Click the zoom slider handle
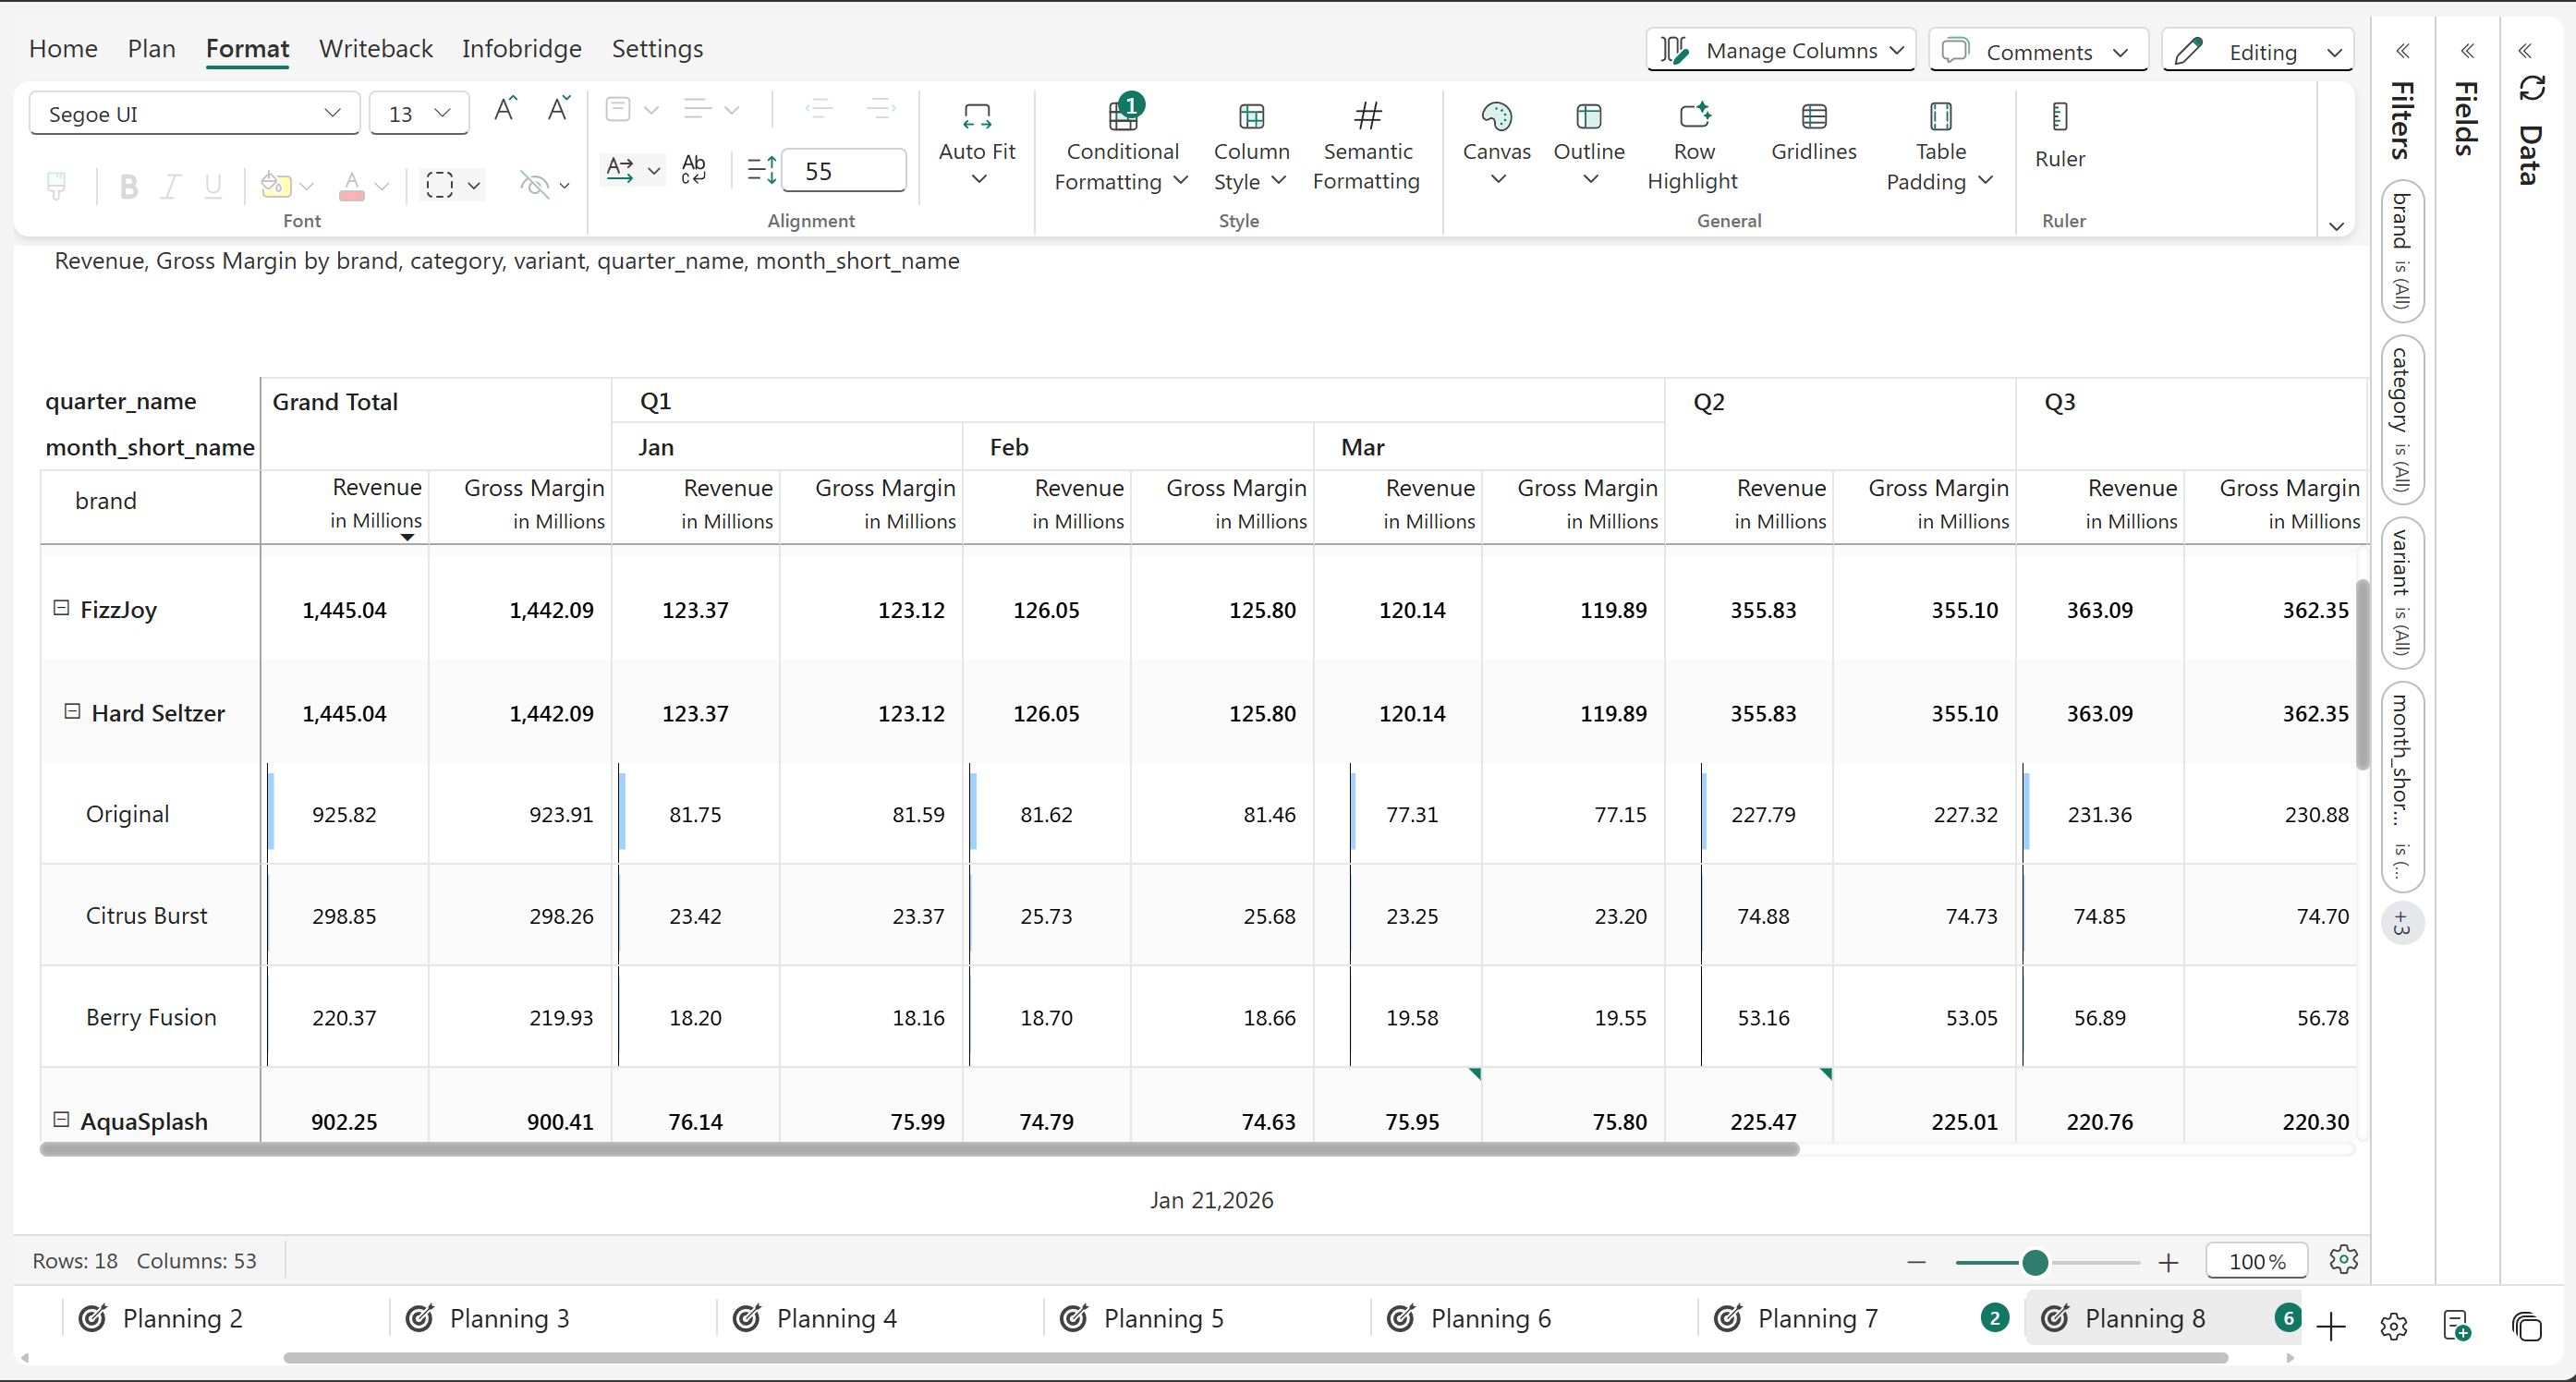Viewport: 2576px width, 1382px height. click(2034, 1262)
